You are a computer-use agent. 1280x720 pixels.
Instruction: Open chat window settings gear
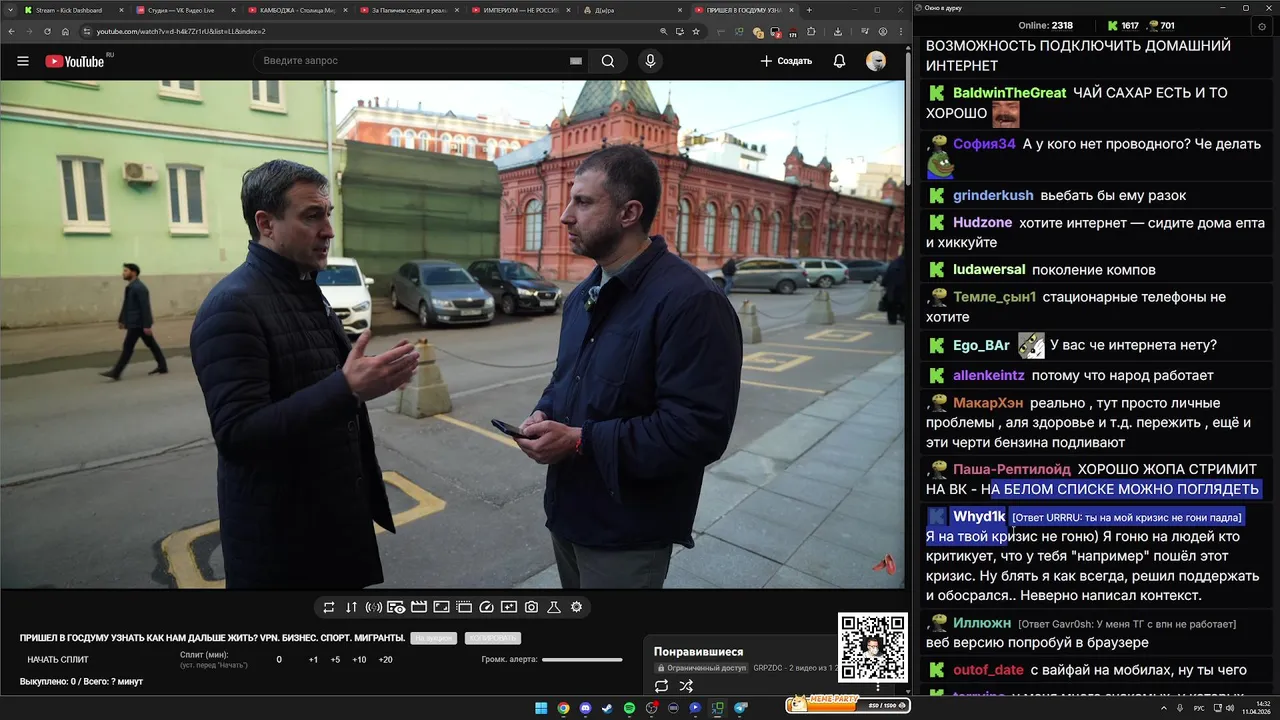(1263, 26)
